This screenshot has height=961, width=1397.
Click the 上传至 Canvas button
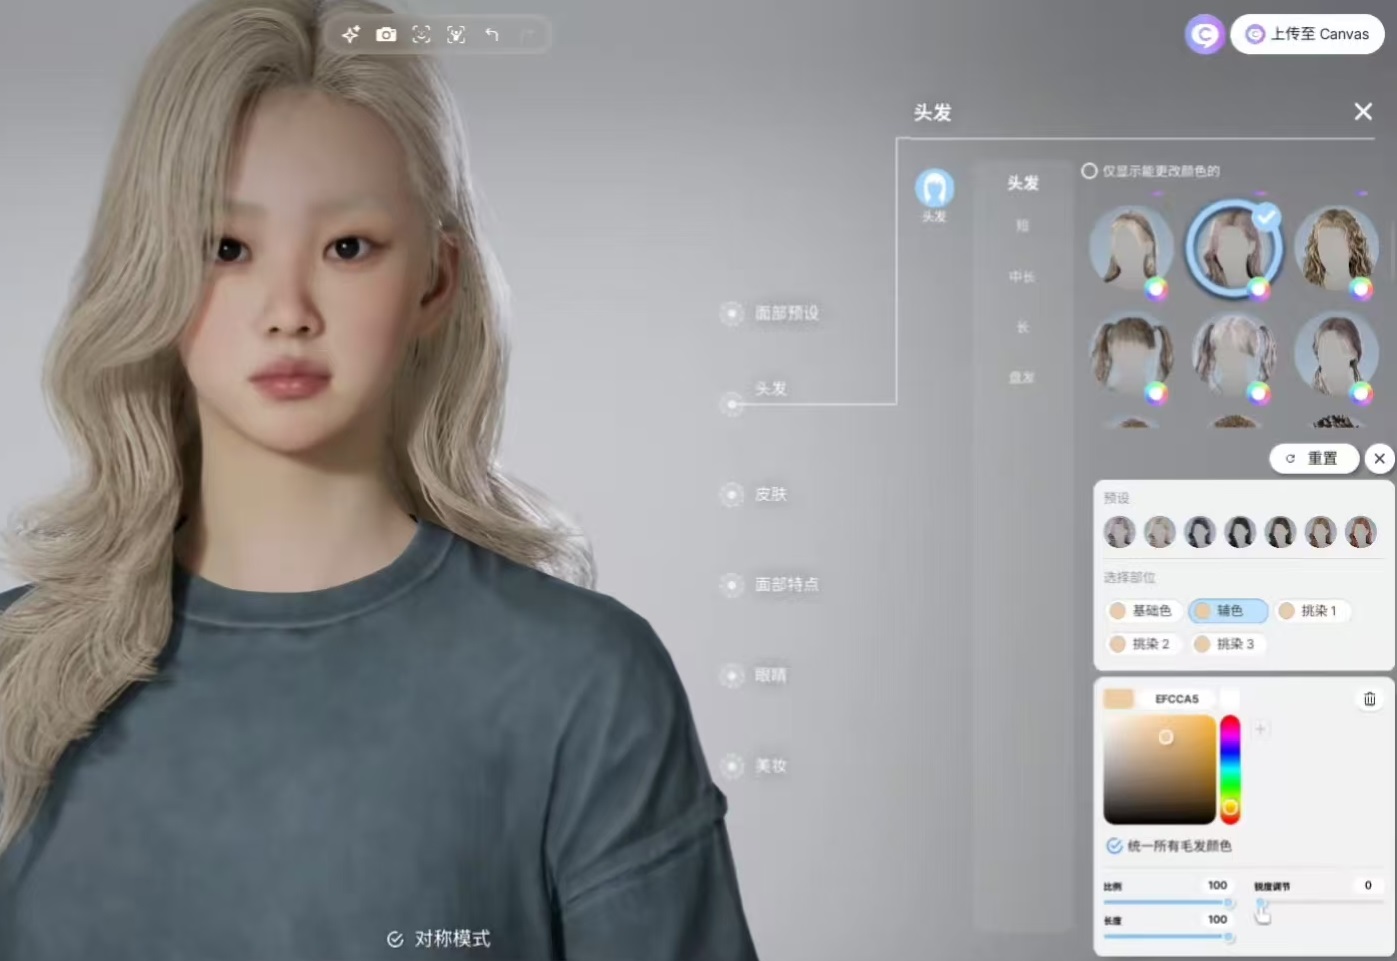click(1307, 34)
